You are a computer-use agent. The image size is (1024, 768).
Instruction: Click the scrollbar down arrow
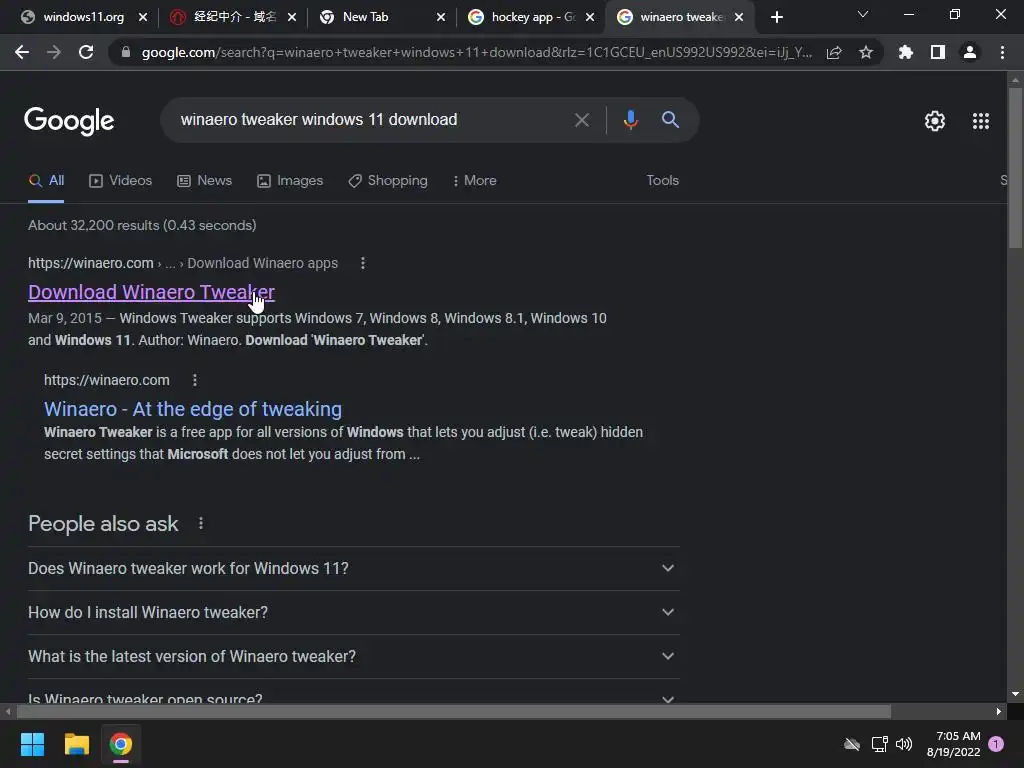[x=1015, y=694]
